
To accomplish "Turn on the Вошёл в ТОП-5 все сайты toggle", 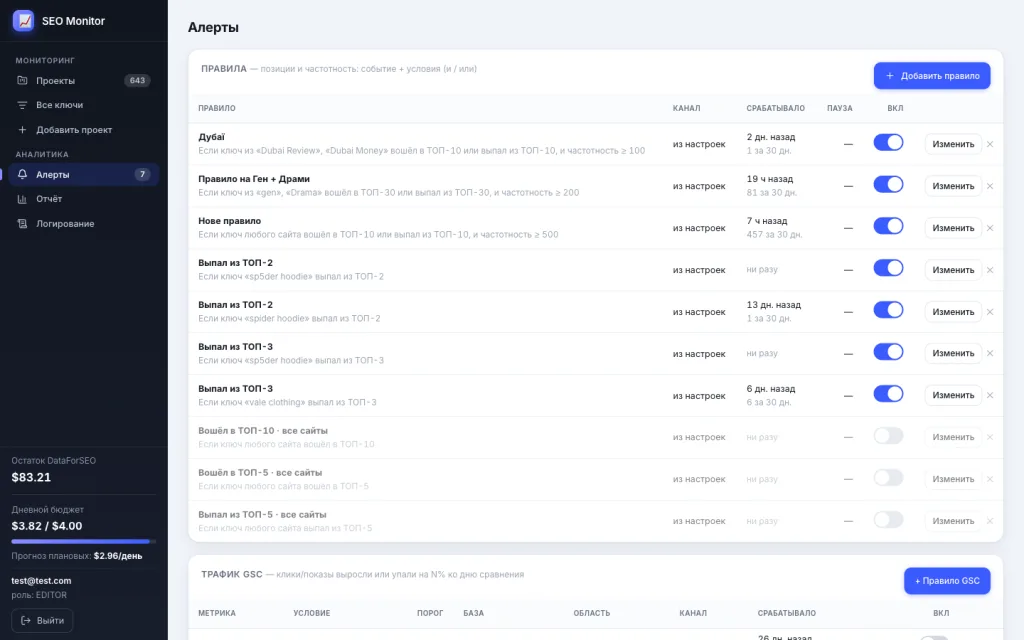I will pyautogui.click(x=888, y=477).
